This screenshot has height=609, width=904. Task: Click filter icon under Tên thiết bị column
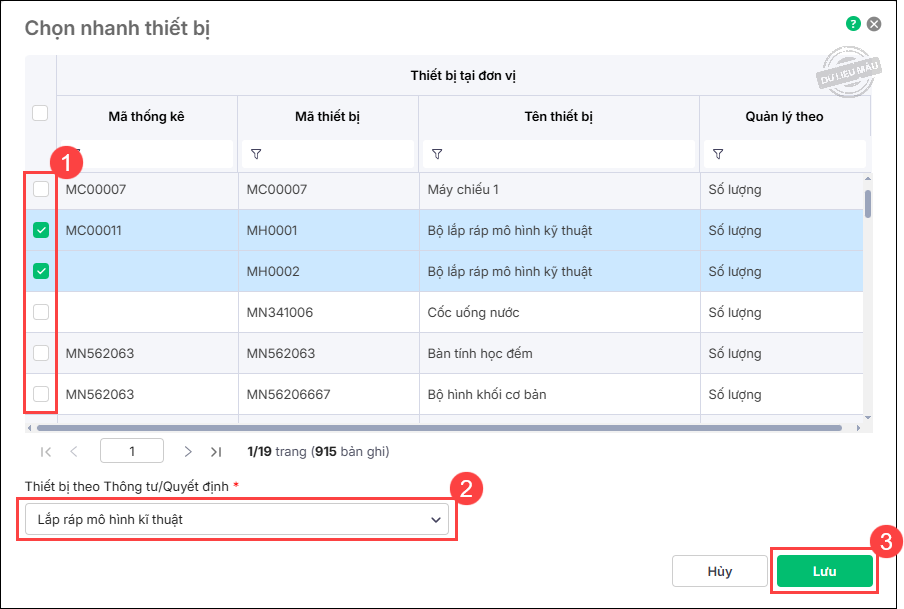pyautogui.click(x=437, y=154)
